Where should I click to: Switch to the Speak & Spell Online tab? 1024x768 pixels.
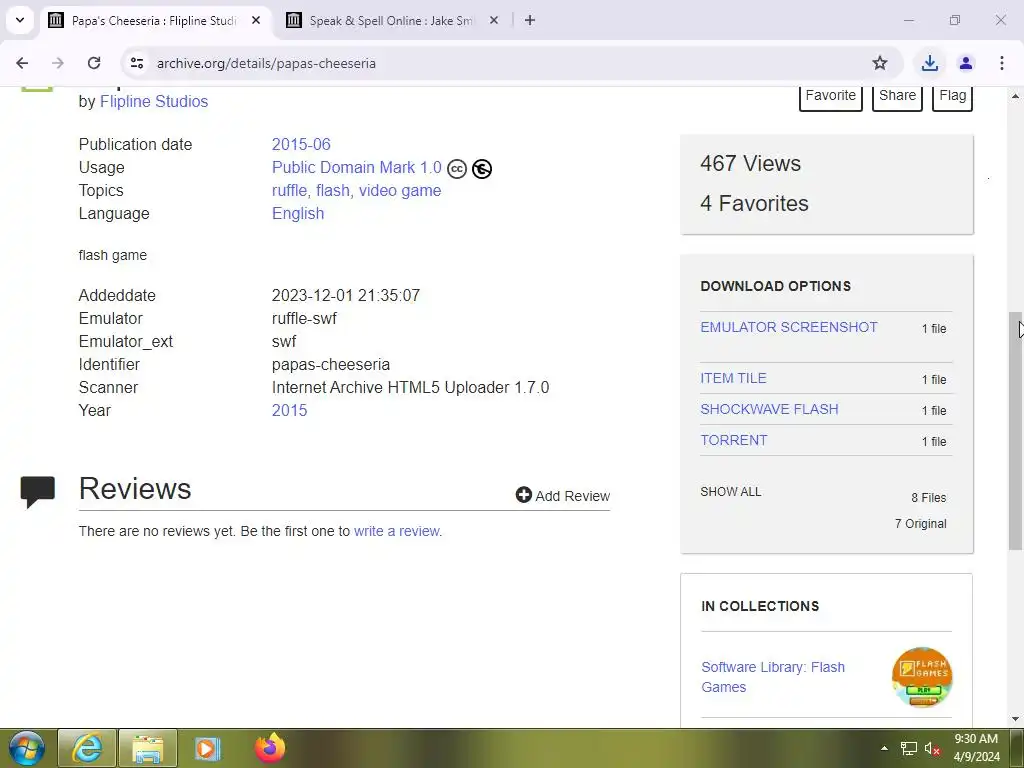tap(391, 20)
